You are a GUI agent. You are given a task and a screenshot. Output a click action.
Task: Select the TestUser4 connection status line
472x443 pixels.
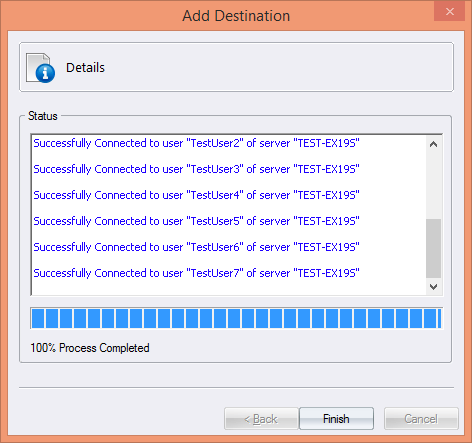click(196, 195)
